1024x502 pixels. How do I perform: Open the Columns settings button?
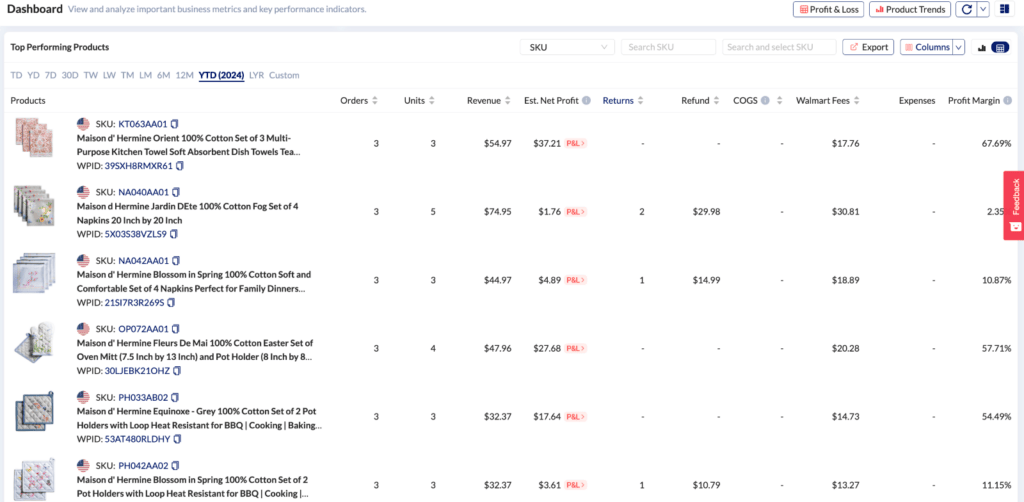[x=926, y=47]
